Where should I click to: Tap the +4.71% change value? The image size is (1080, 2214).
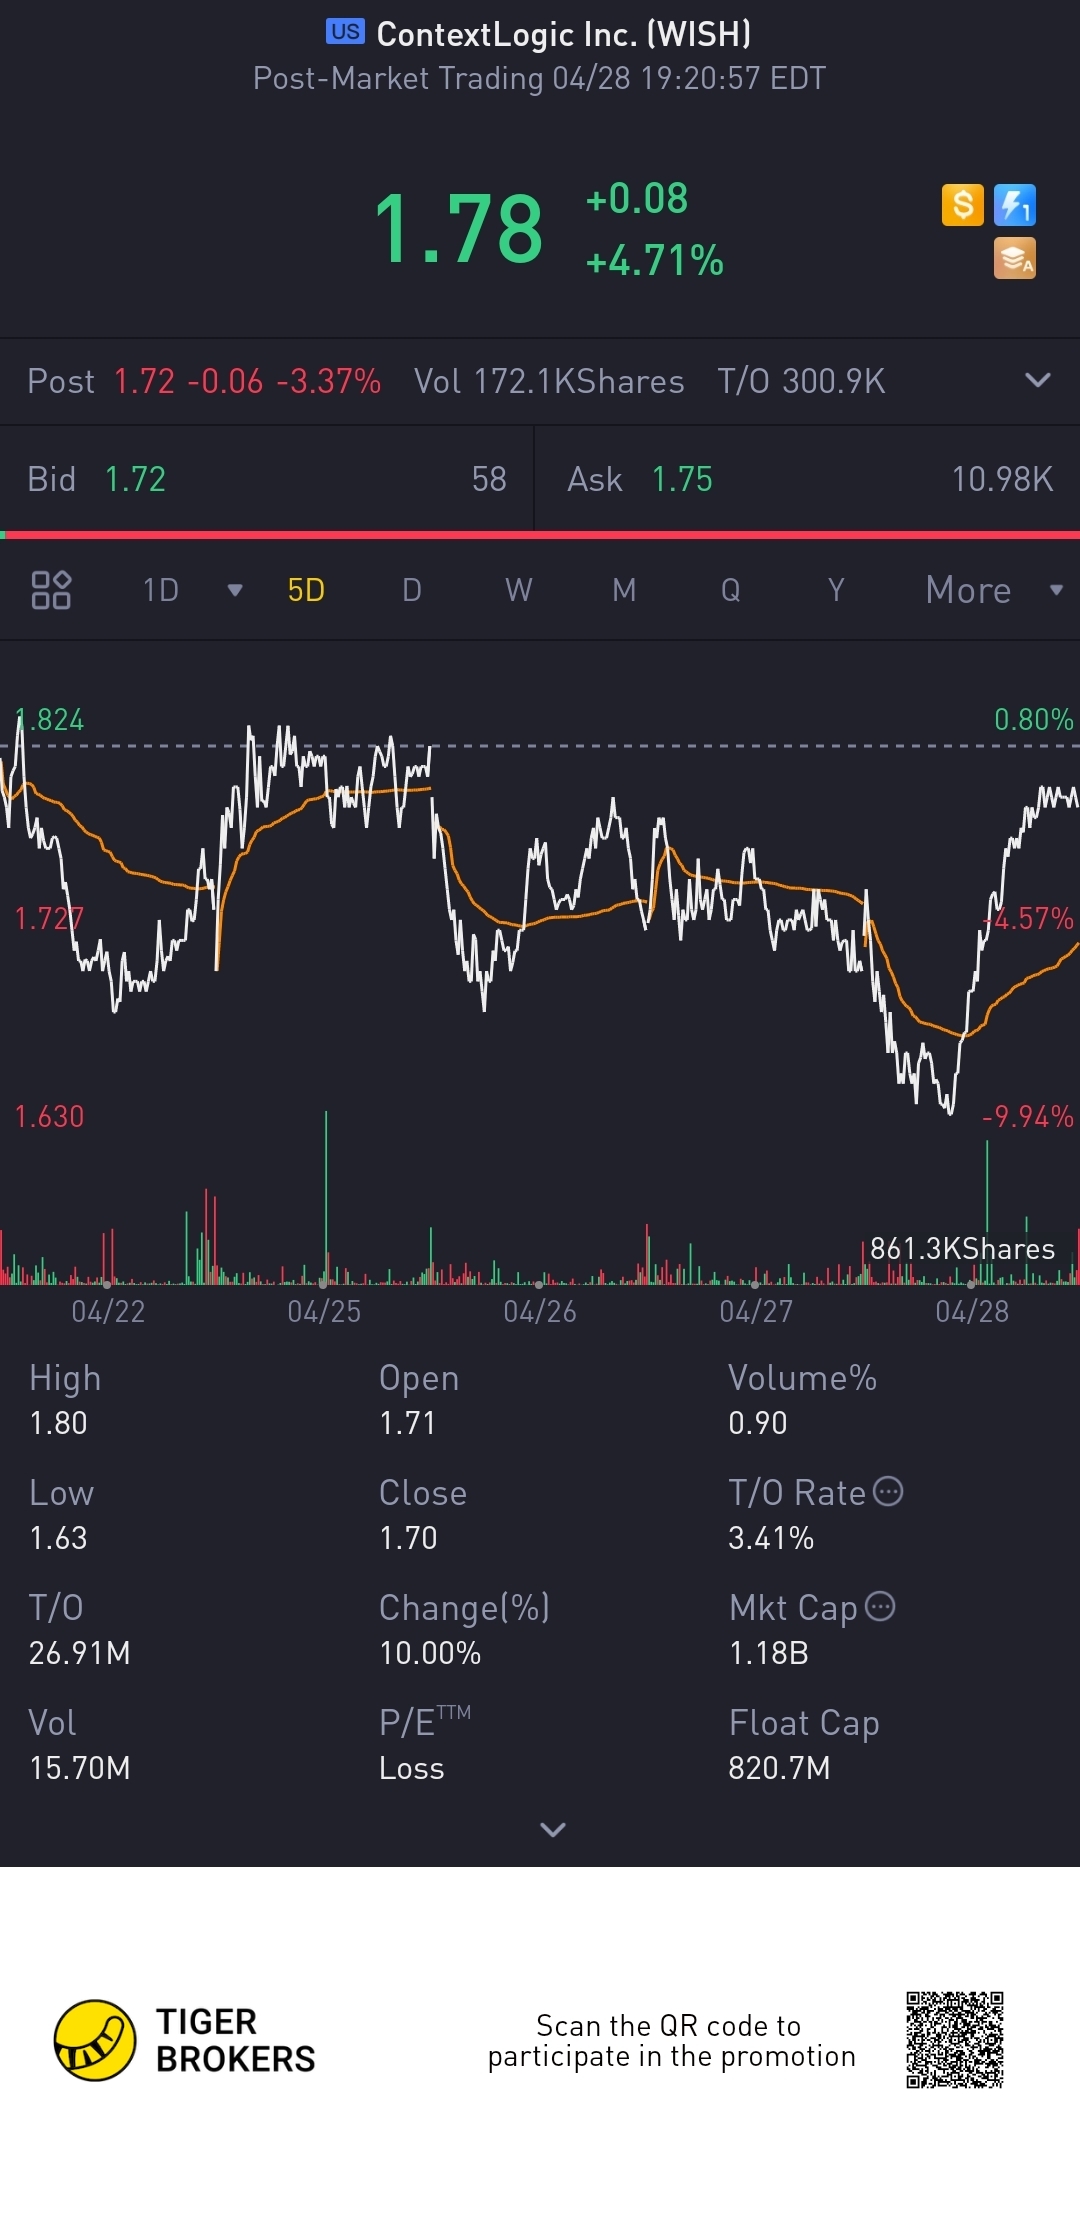(655, 261)
